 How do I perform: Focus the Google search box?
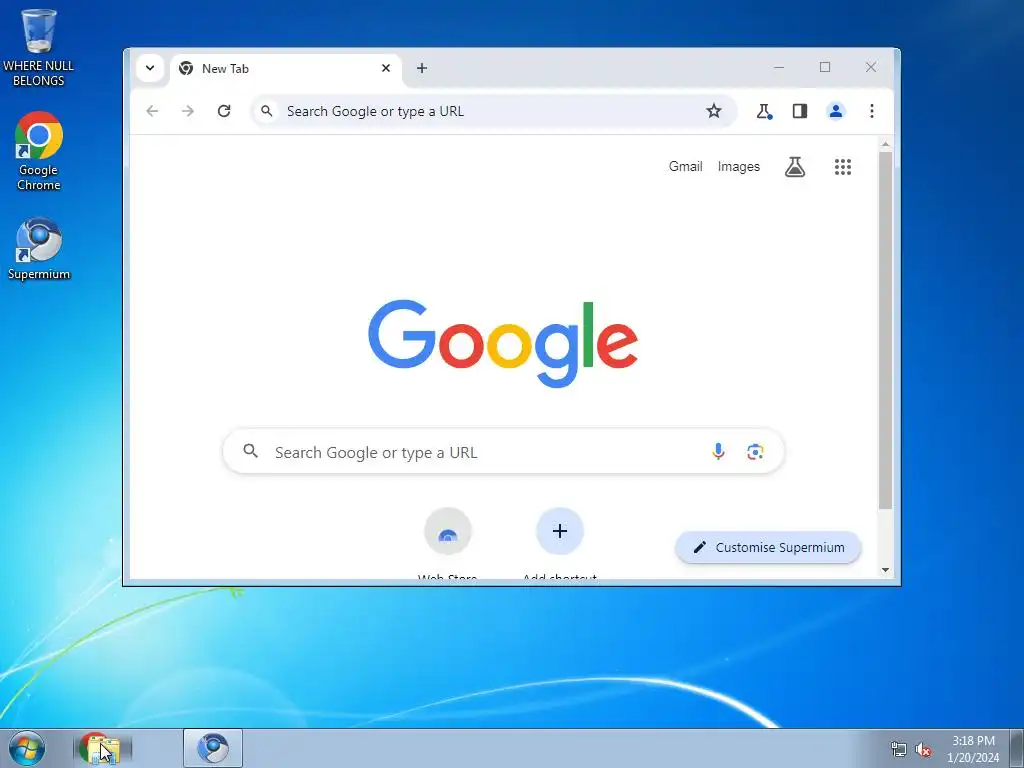503,452
